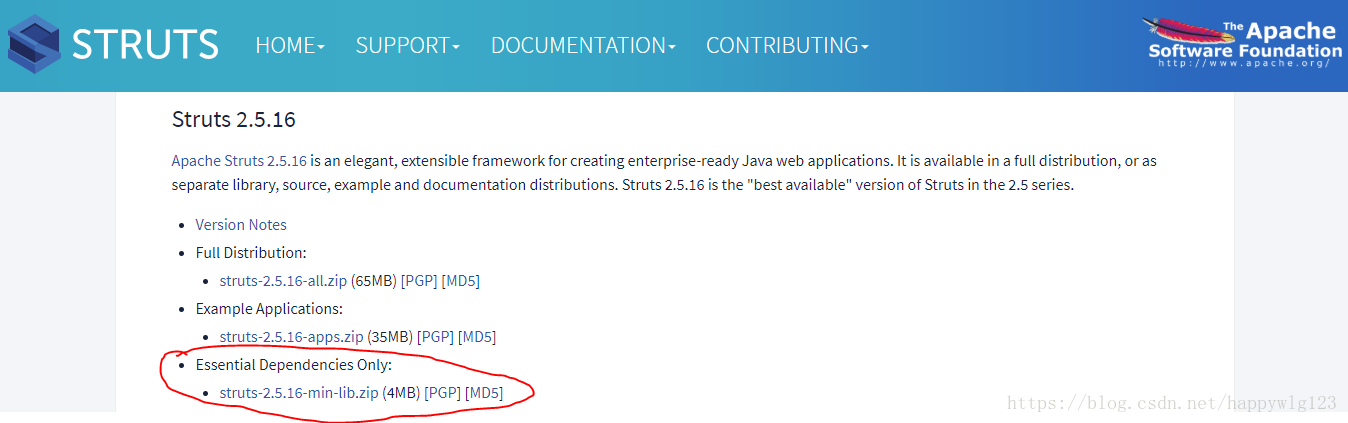
Task: Expand the SUPPORT dropdown menu
Action: coord(408,46)
